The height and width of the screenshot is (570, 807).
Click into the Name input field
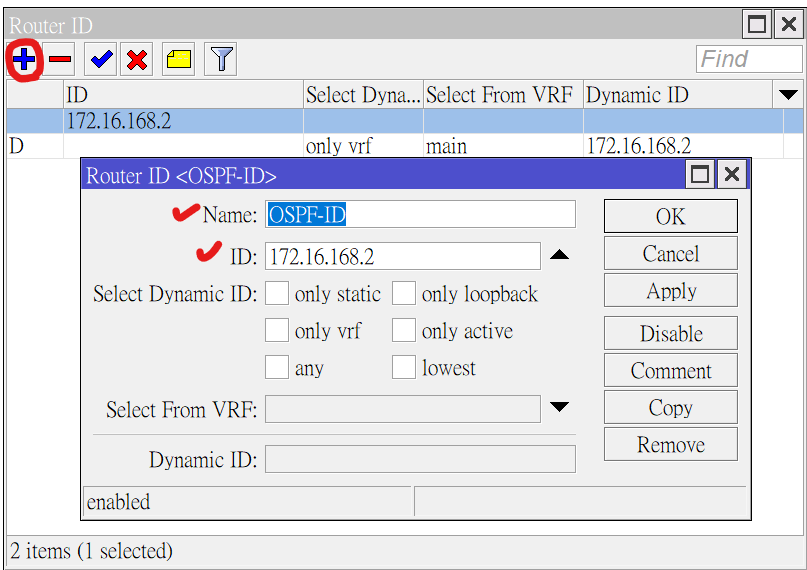tap(420, 214)
